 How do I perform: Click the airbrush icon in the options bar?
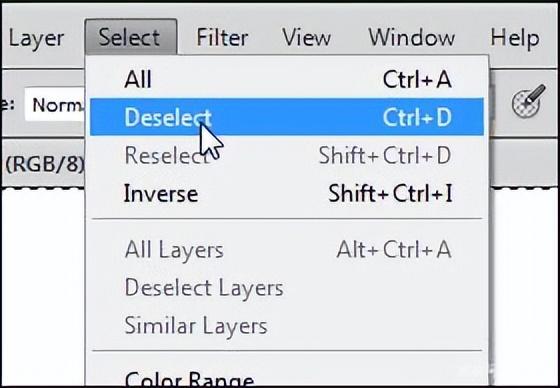(529, 101)
